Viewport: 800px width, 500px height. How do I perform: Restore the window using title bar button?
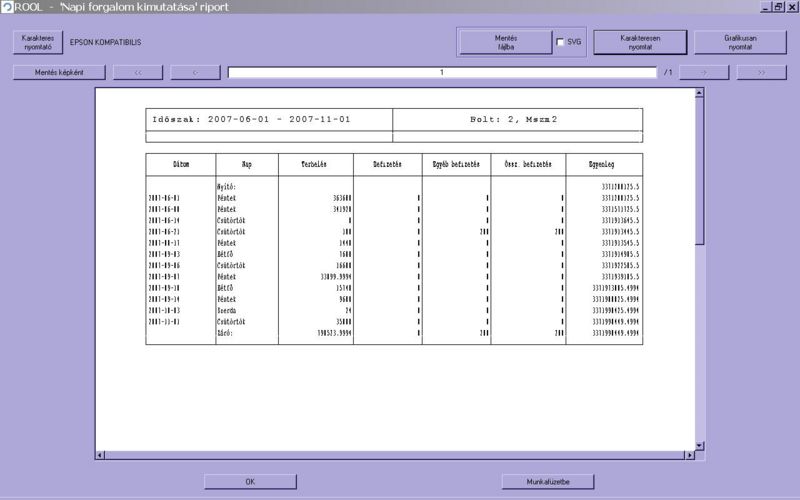tap(778, 7)
